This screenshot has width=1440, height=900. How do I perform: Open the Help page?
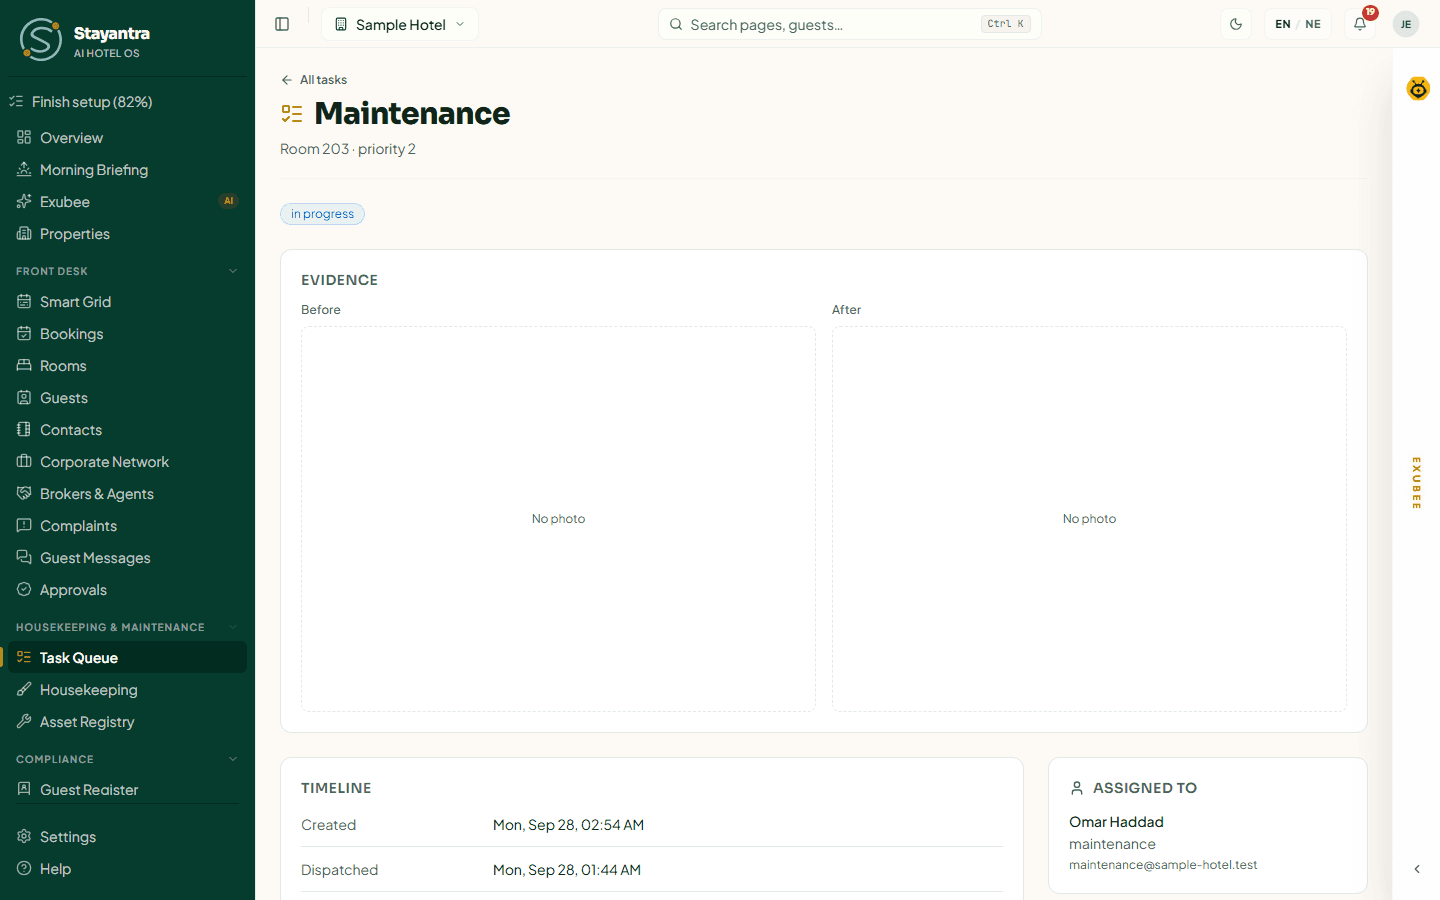[x=127, y=869]
